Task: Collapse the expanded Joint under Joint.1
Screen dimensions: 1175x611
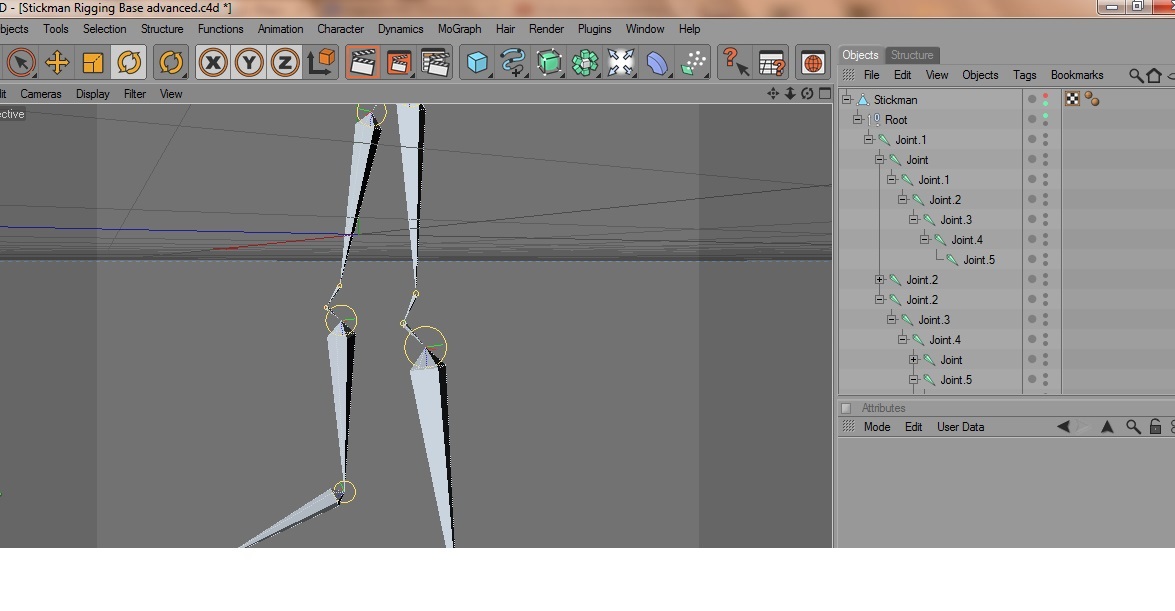Action: [880, 159]
